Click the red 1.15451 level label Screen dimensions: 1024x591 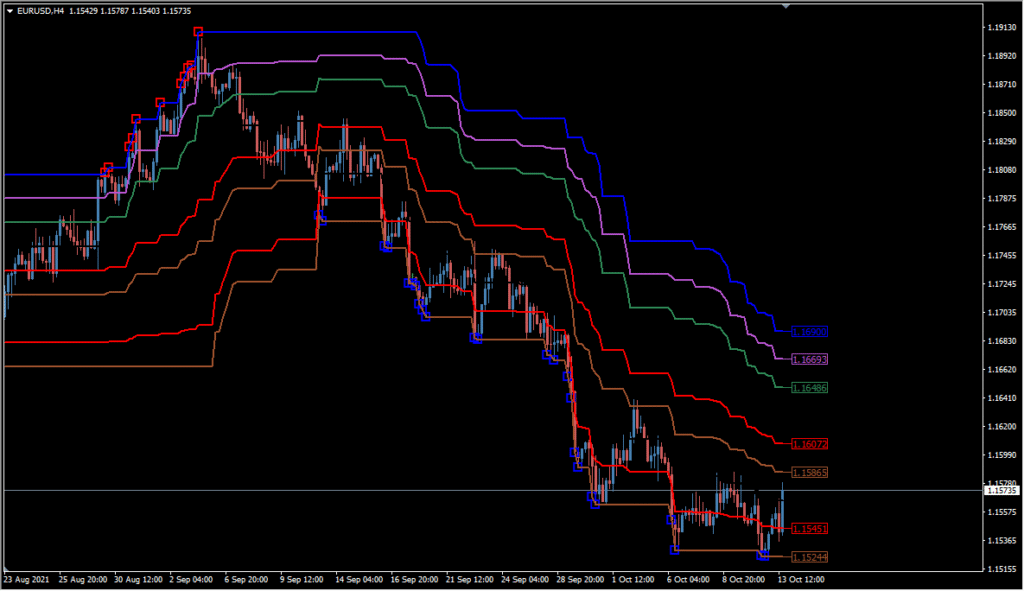coord(809,528)
